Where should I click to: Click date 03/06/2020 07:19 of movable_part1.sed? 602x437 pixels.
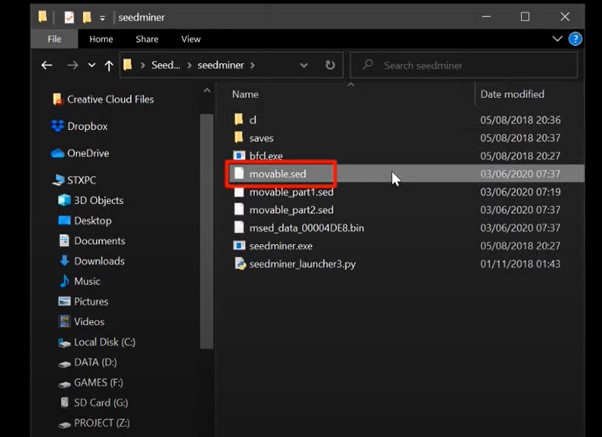(x=520, y=192)
